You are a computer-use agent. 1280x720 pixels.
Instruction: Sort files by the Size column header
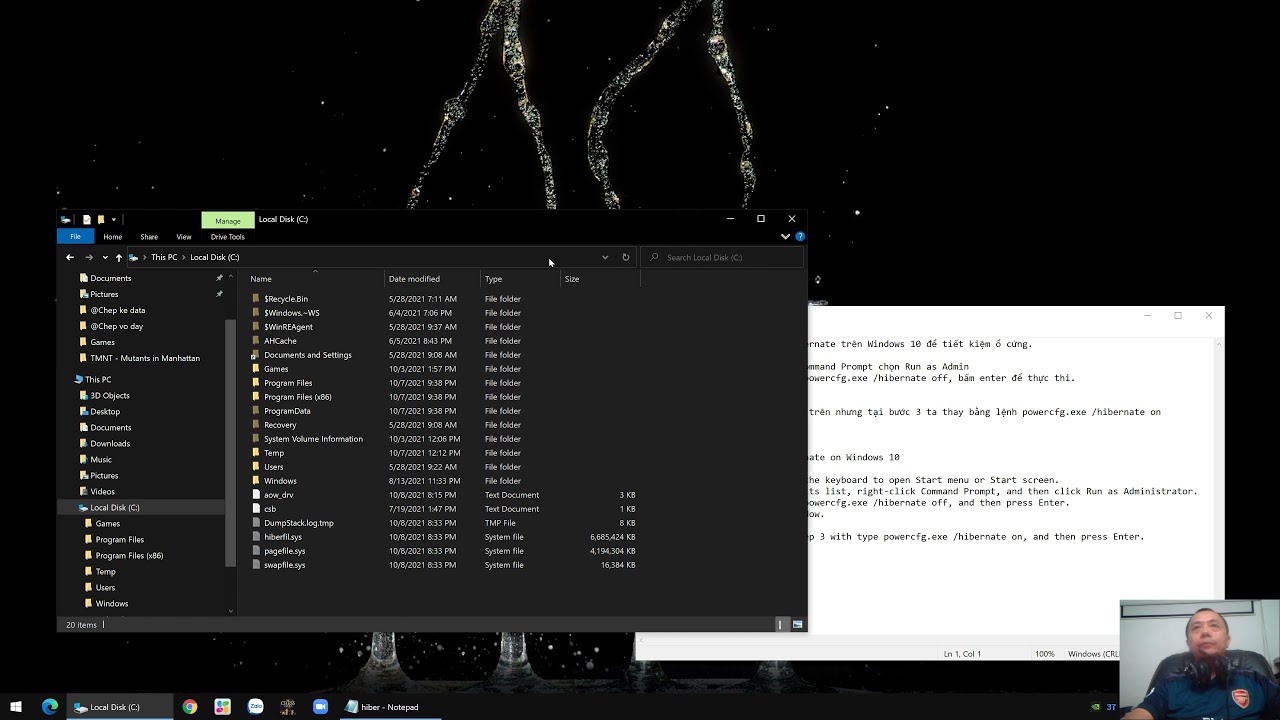pyautogui.click(x=572, y=279)
